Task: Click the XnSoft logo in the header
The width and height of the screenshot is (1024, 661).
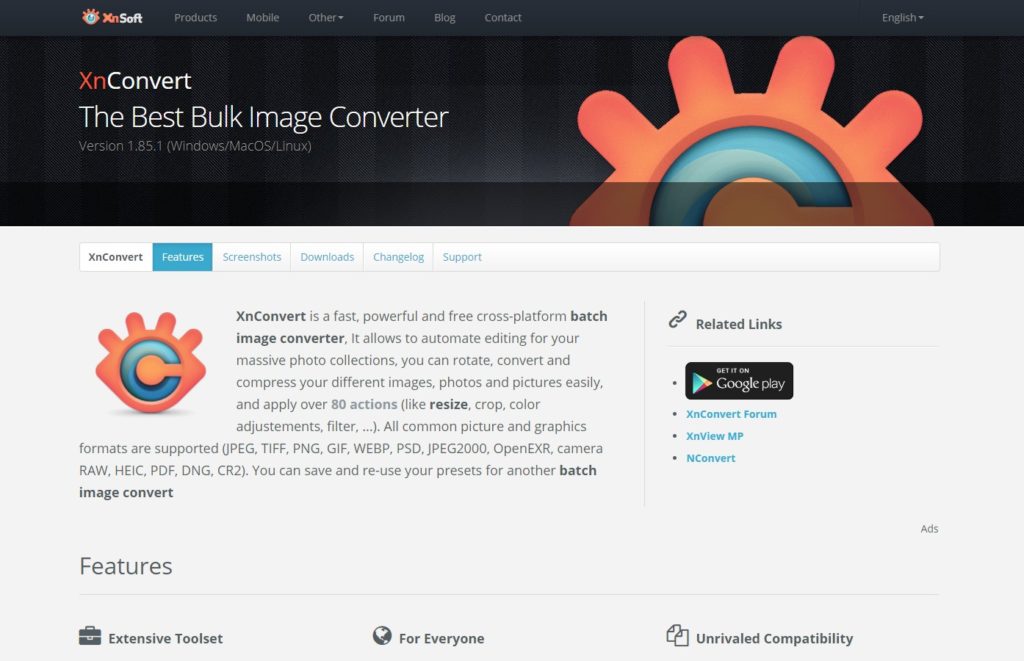Action: point(112,18)
